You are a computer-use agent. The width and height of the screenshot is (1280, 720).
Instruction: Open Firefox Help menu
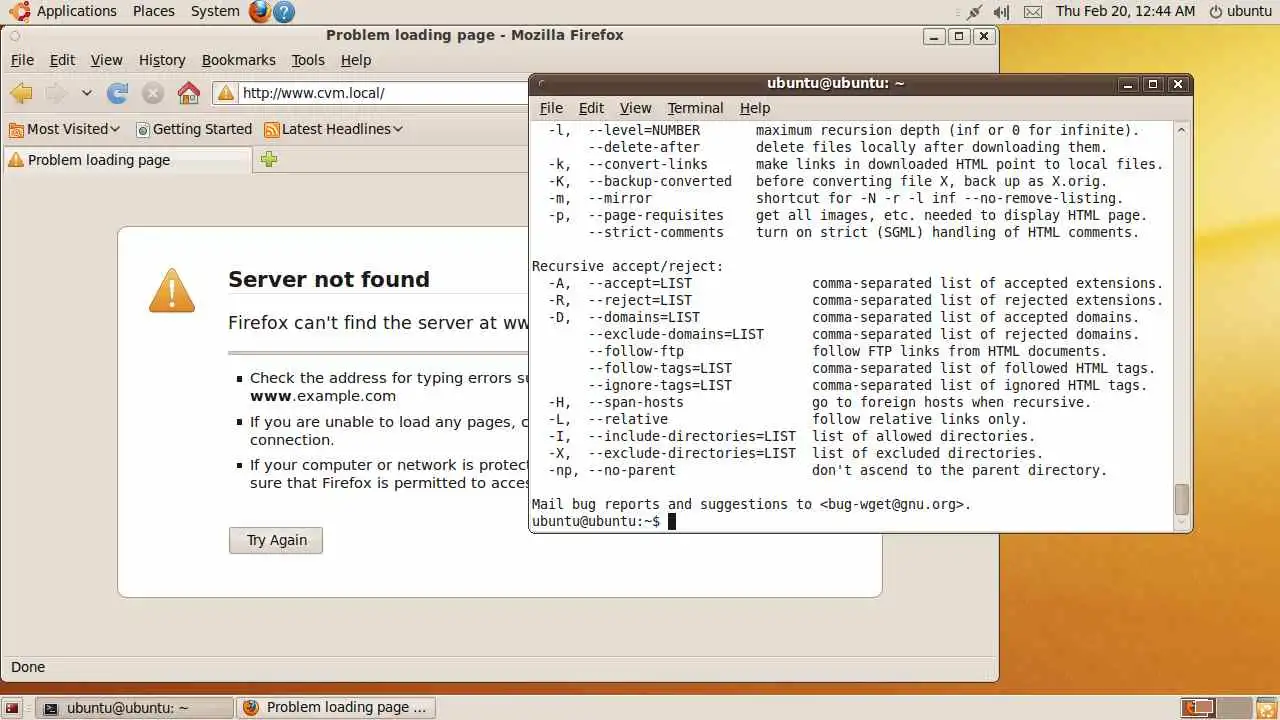point(356,60)
